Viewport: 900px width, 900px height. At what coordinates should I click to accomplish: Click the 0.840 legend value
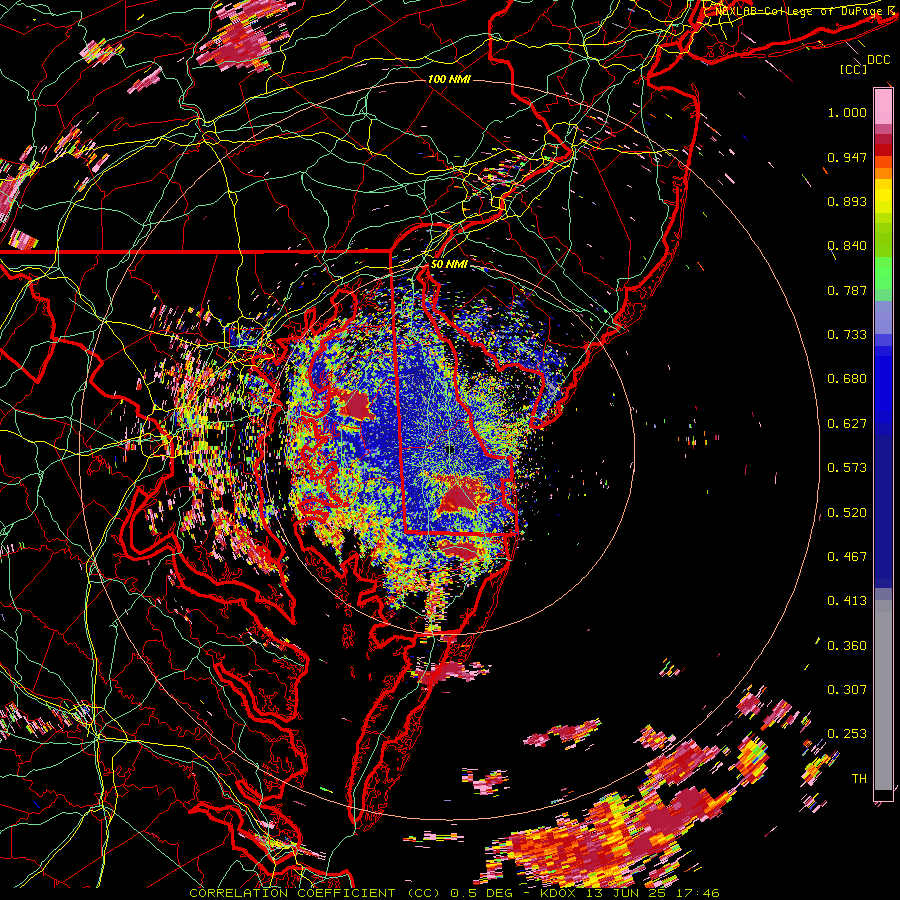847,246
